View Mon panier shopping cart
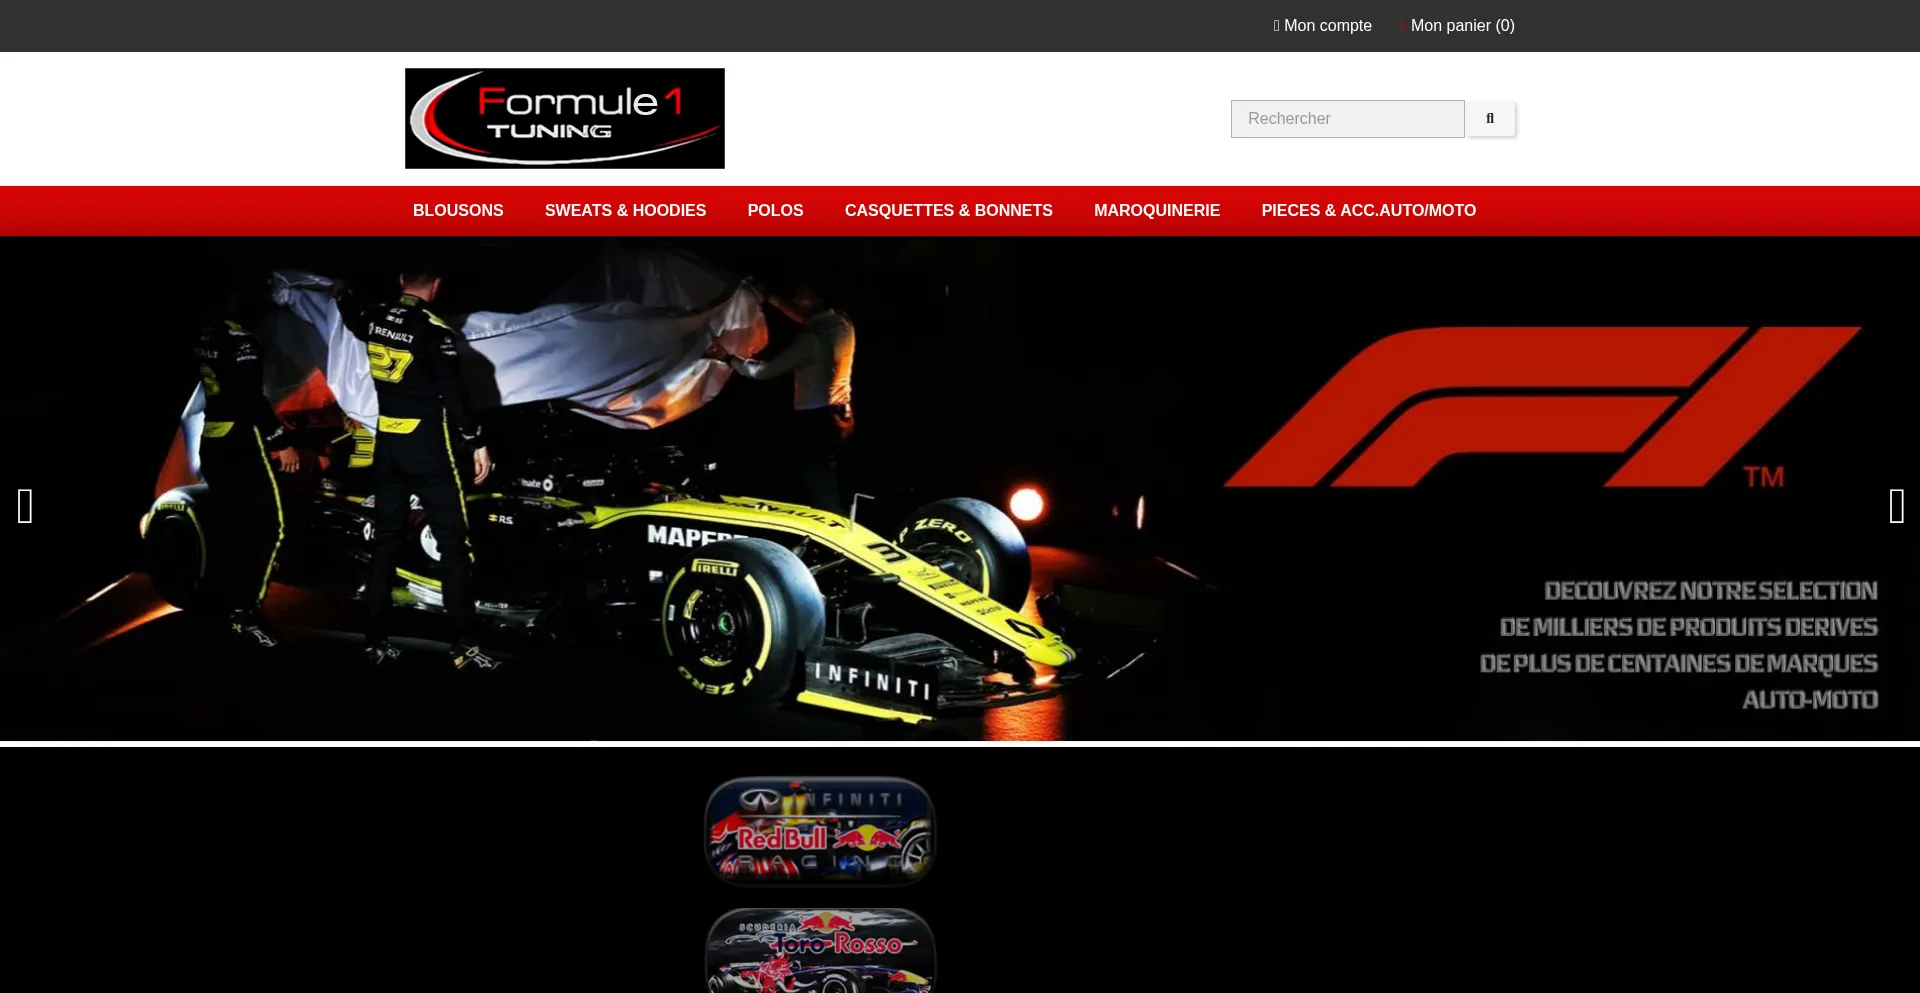Screen dimensions: 1920x993 tap(1458, 26)
